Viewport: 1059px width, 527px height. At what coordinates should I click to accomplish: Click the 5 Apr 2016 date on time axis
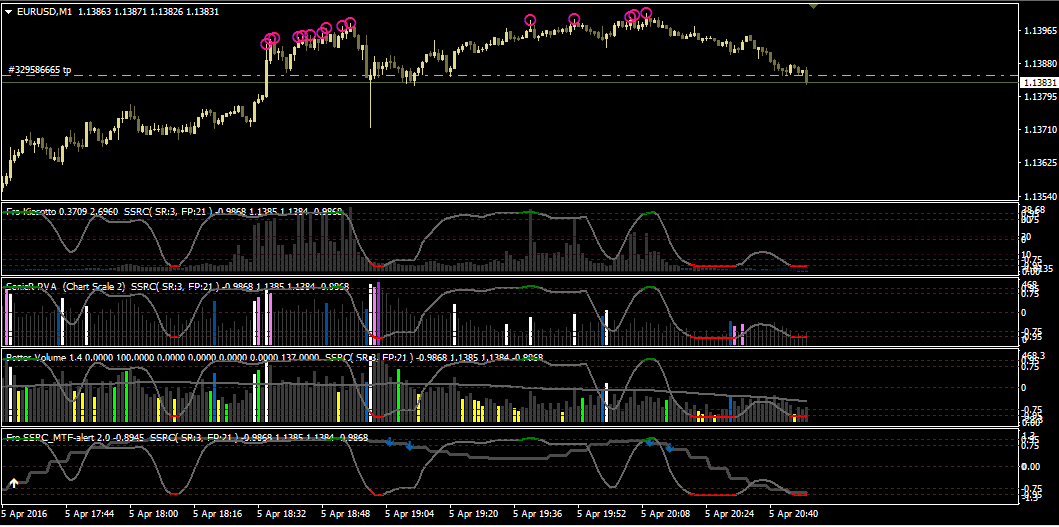point(25,513)
